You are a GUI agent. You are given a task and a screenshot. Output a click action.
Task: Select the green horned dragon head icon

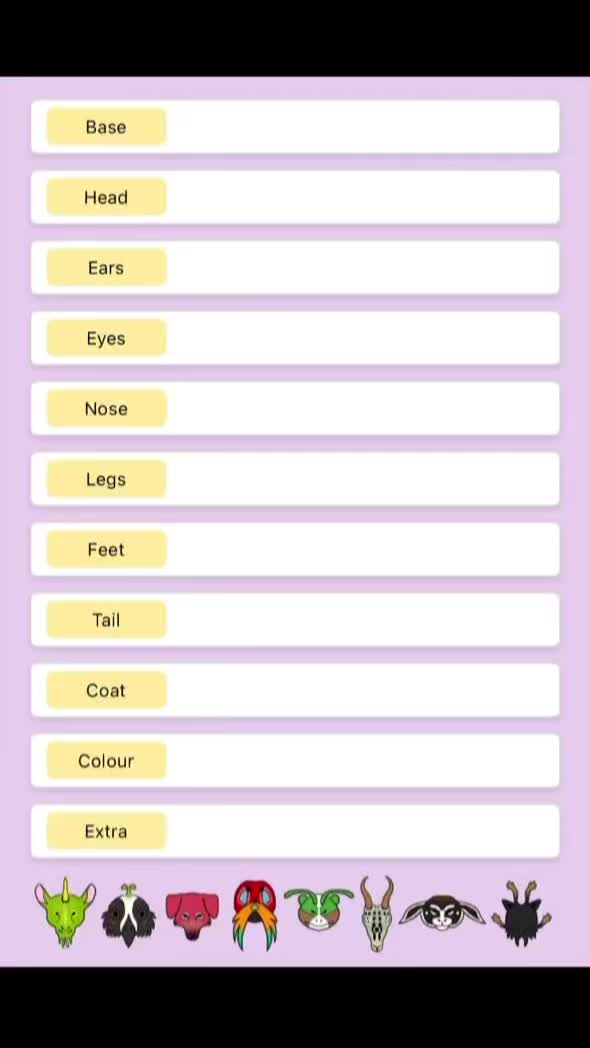65,912
